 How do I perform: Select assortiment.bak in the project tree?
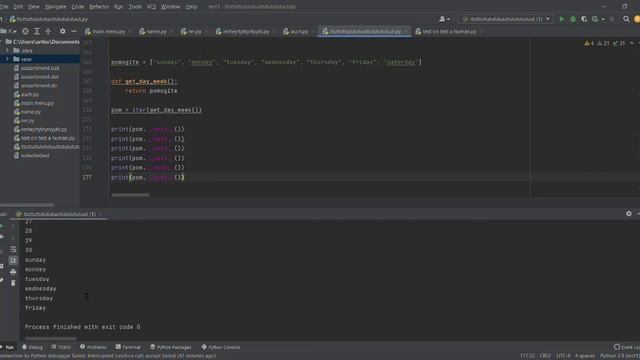click(x=40, y=68)
